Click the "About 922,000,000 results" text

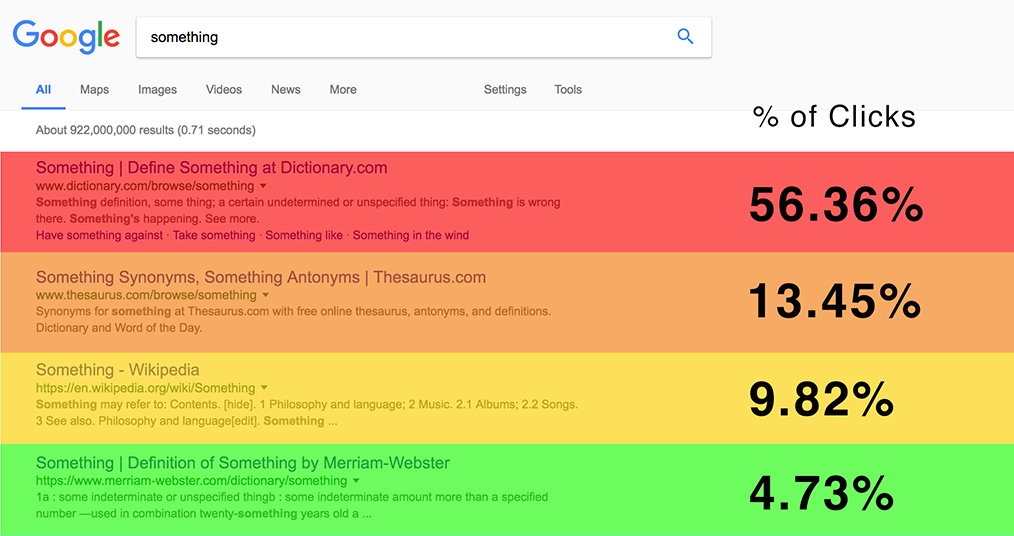pyautogui.click(x=146, y=130)
